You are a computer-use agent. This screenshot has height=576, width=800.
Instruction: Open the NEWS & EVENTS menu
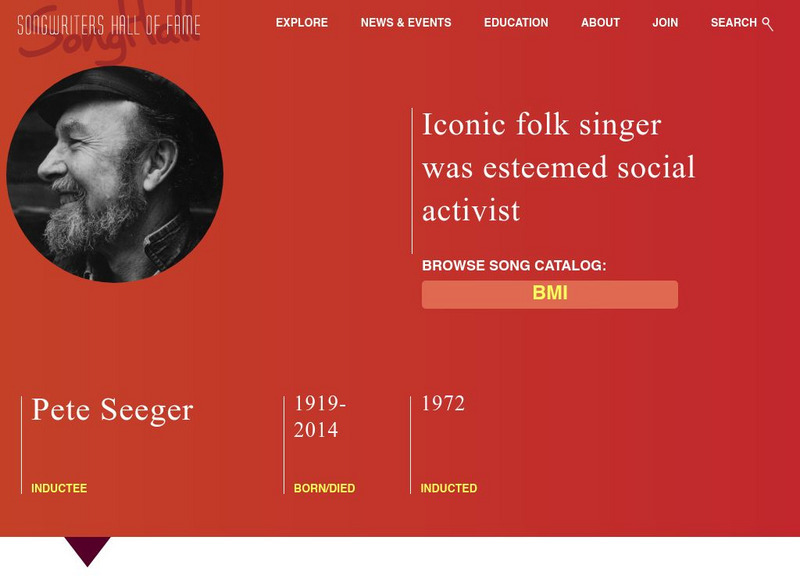click(407, 22)
